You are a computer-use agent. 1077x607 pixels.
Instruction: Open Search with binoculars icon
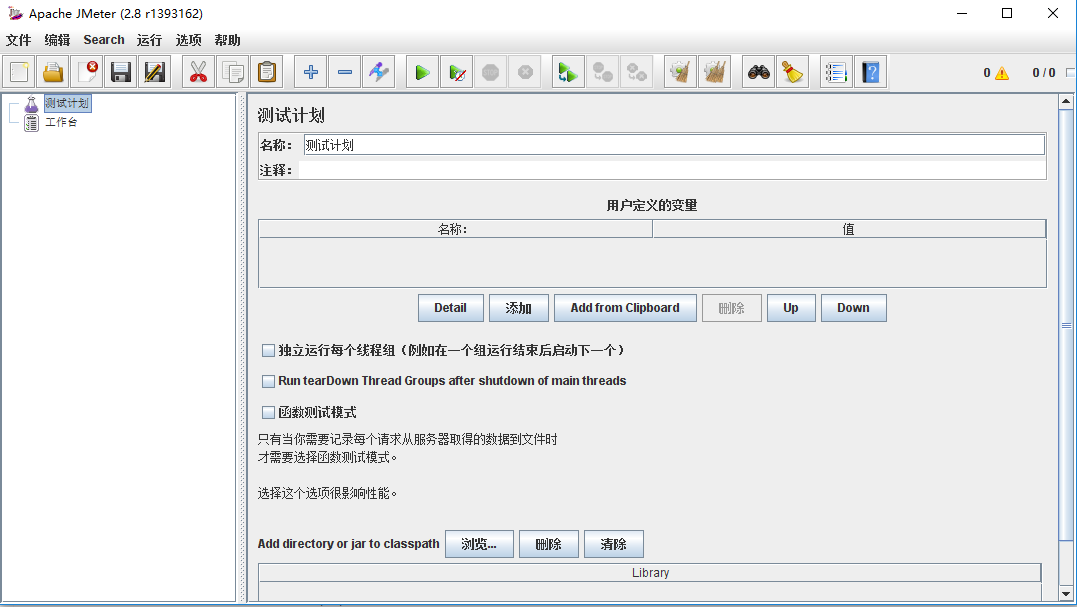(758, 72)
